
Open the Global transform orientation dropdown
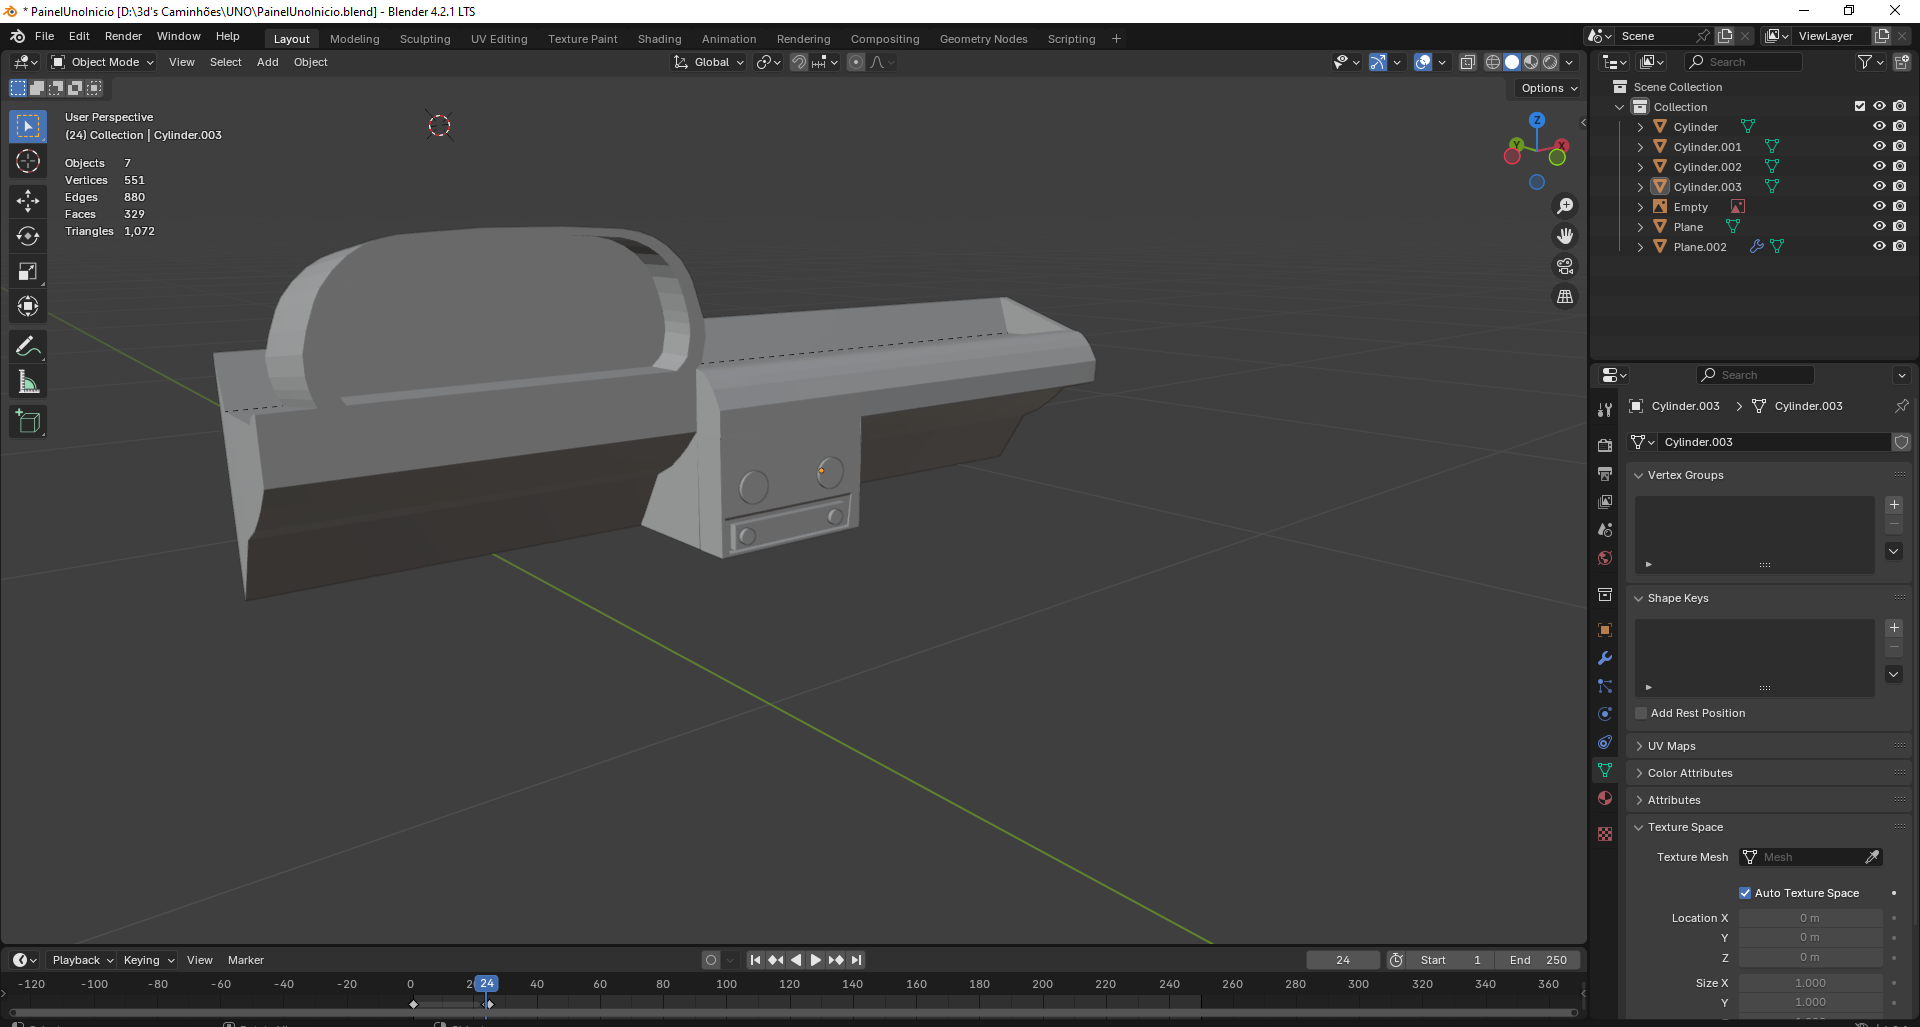coord(709,62)
